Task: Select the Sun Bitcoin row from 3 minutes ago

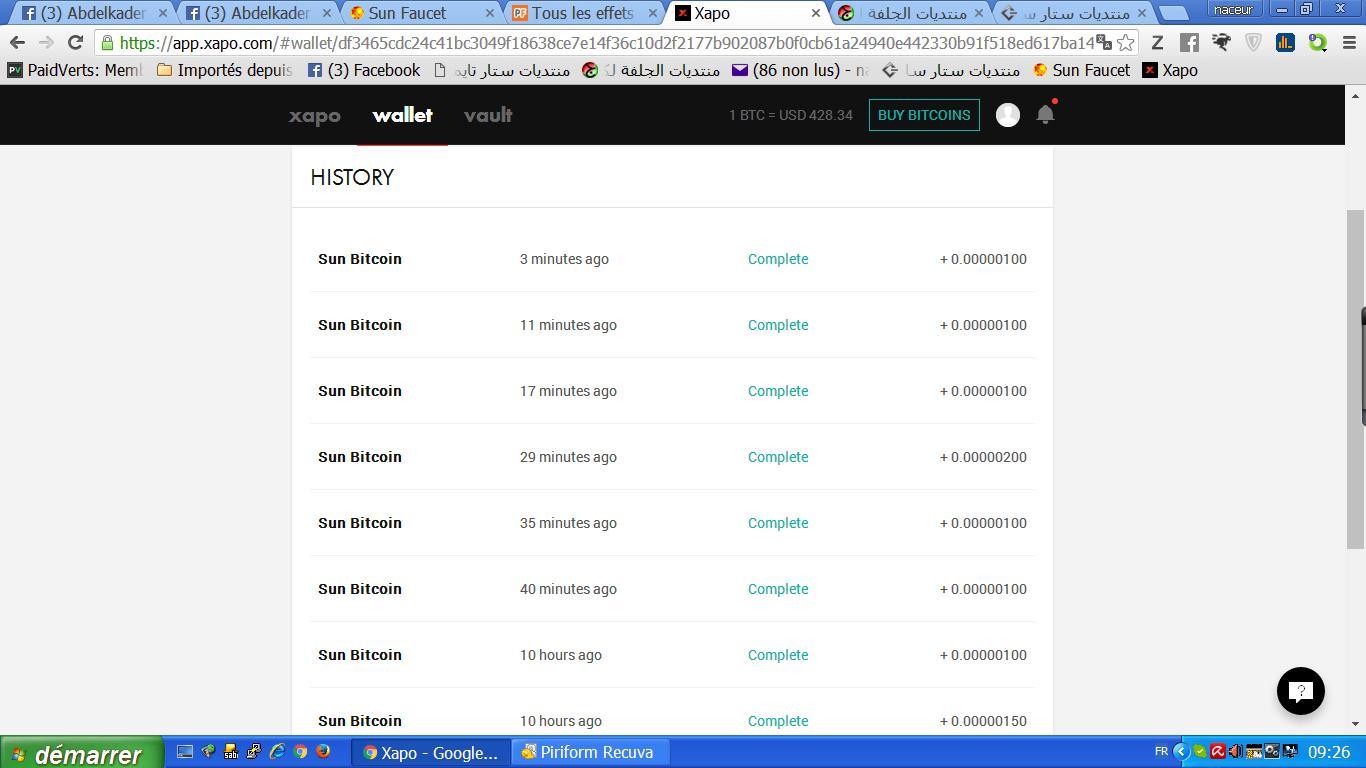Action: [x=672, y=259]
